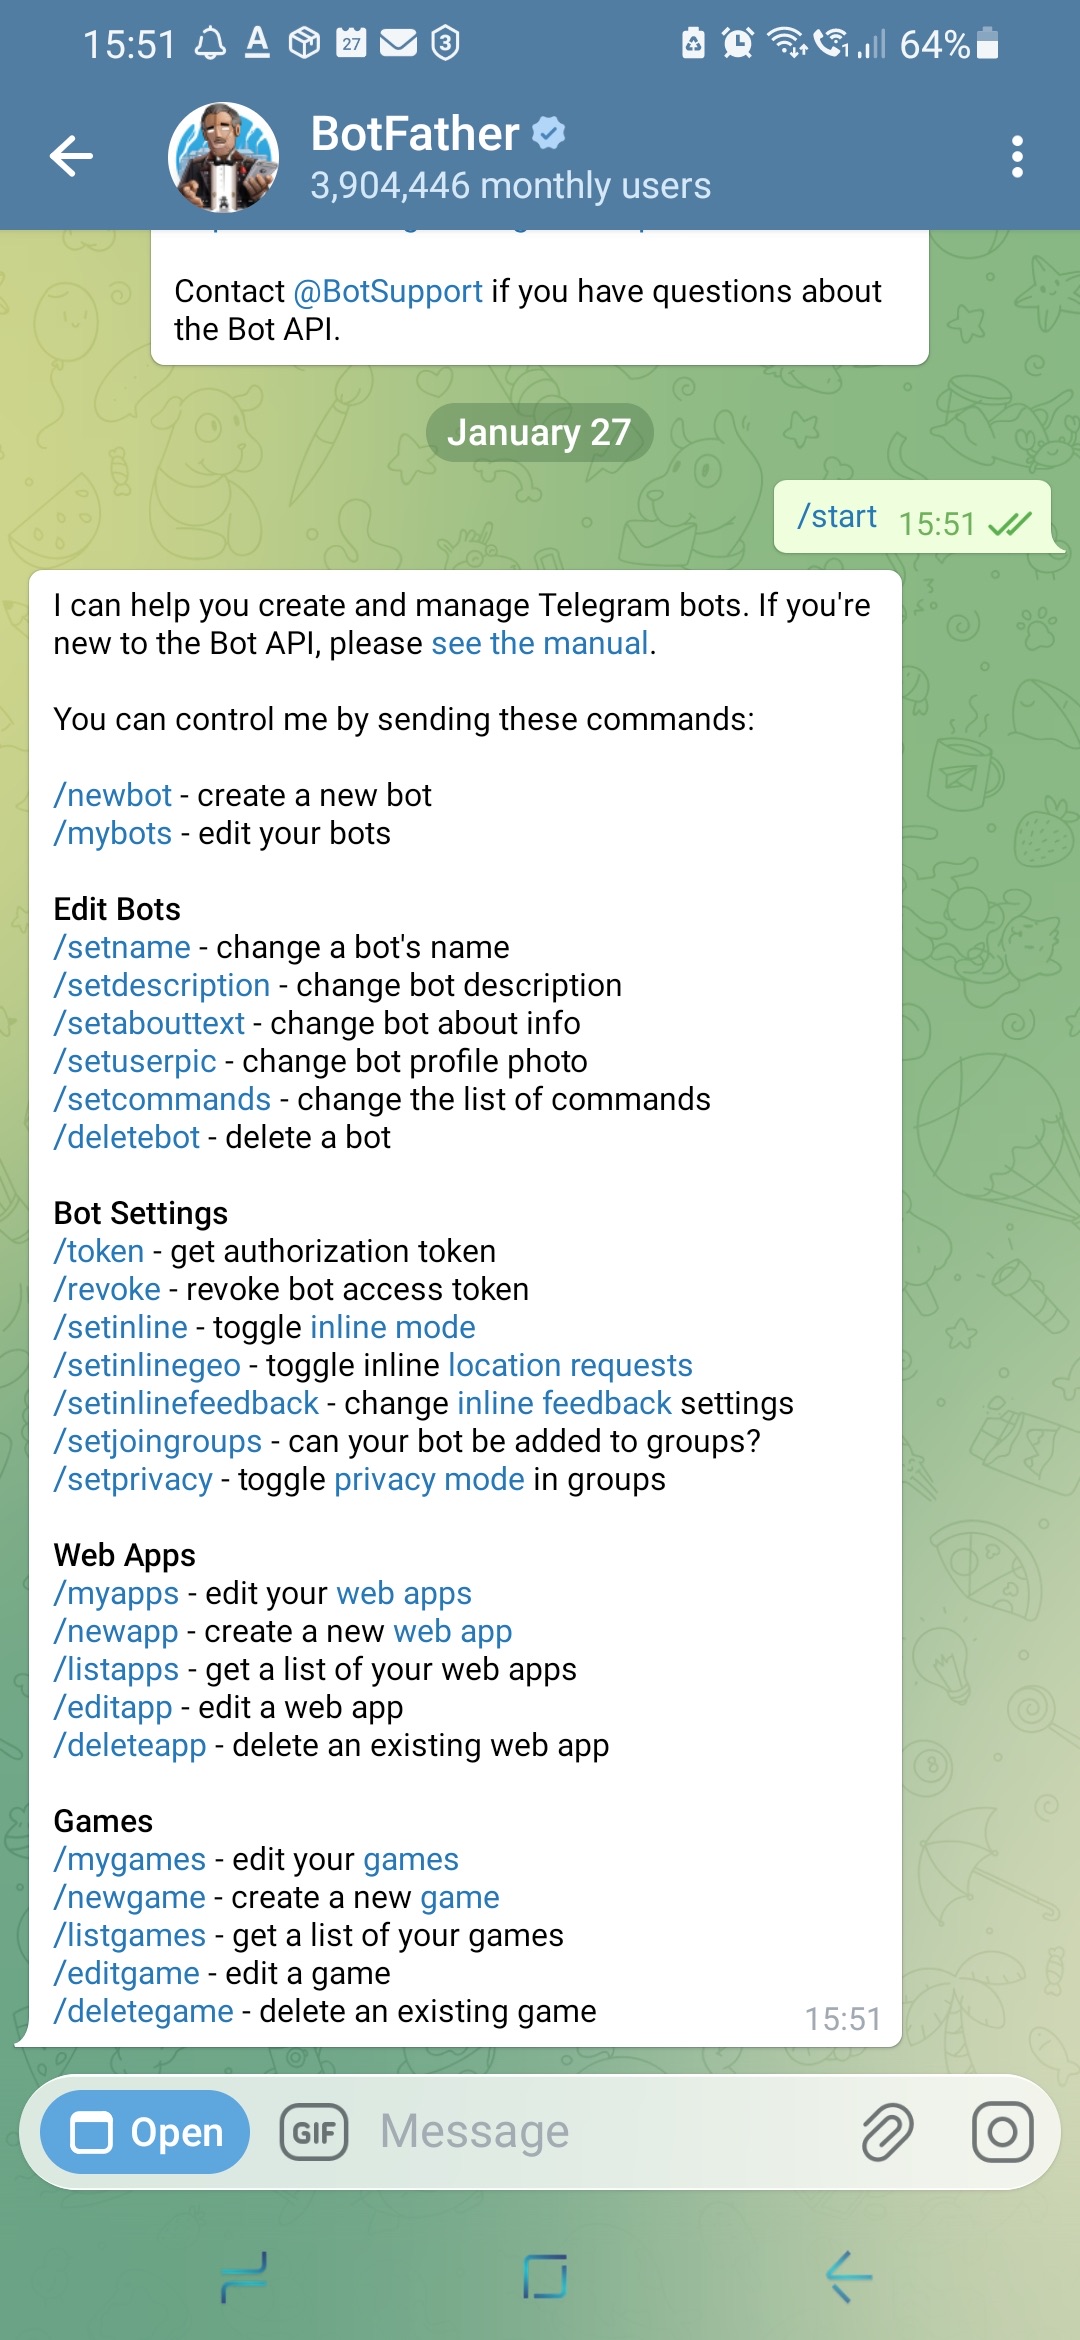Tap Android recent apps navigation icon
This screenshot has width=1080, height=2340.
(244, 2278)
